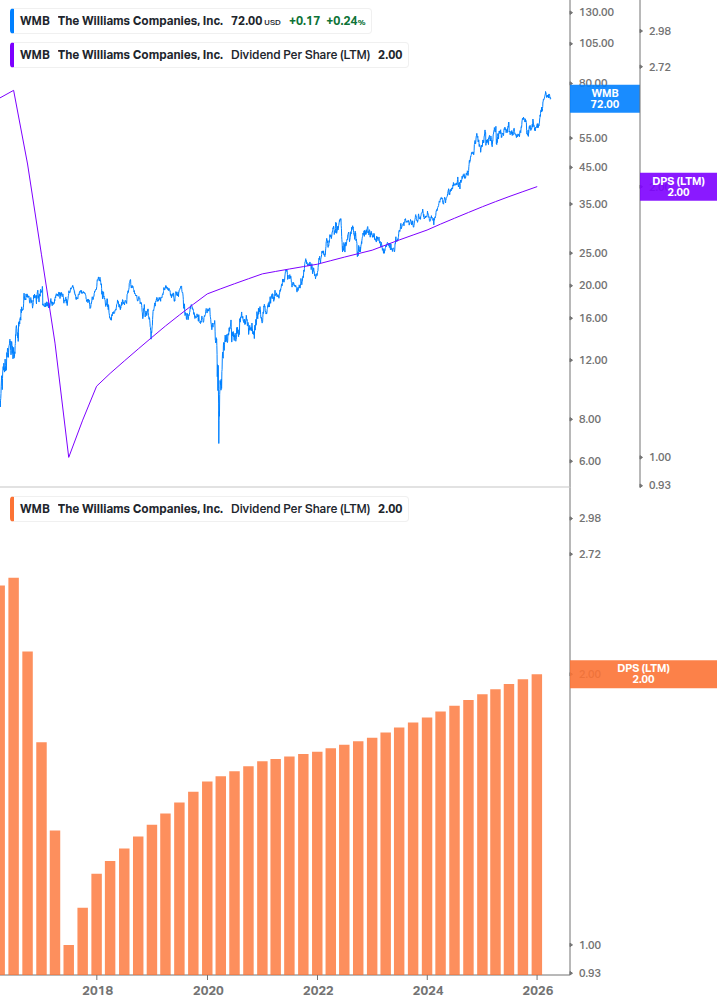Click the 16.00 price axis label

tap(593, 318)
